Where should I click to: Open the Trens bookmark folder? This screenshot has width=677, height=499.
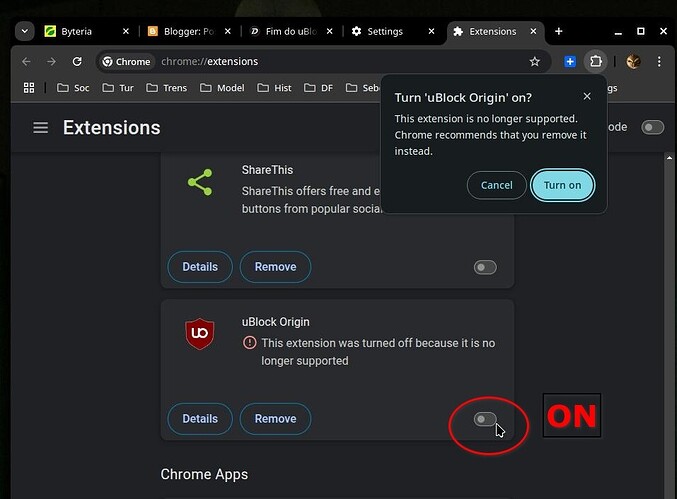[x=166, y=88]
